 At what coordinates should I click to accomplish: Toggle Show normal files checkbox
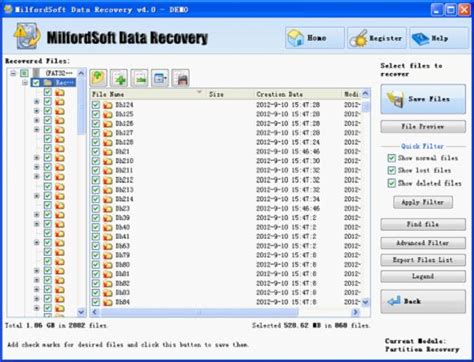(x=391, y=158)
